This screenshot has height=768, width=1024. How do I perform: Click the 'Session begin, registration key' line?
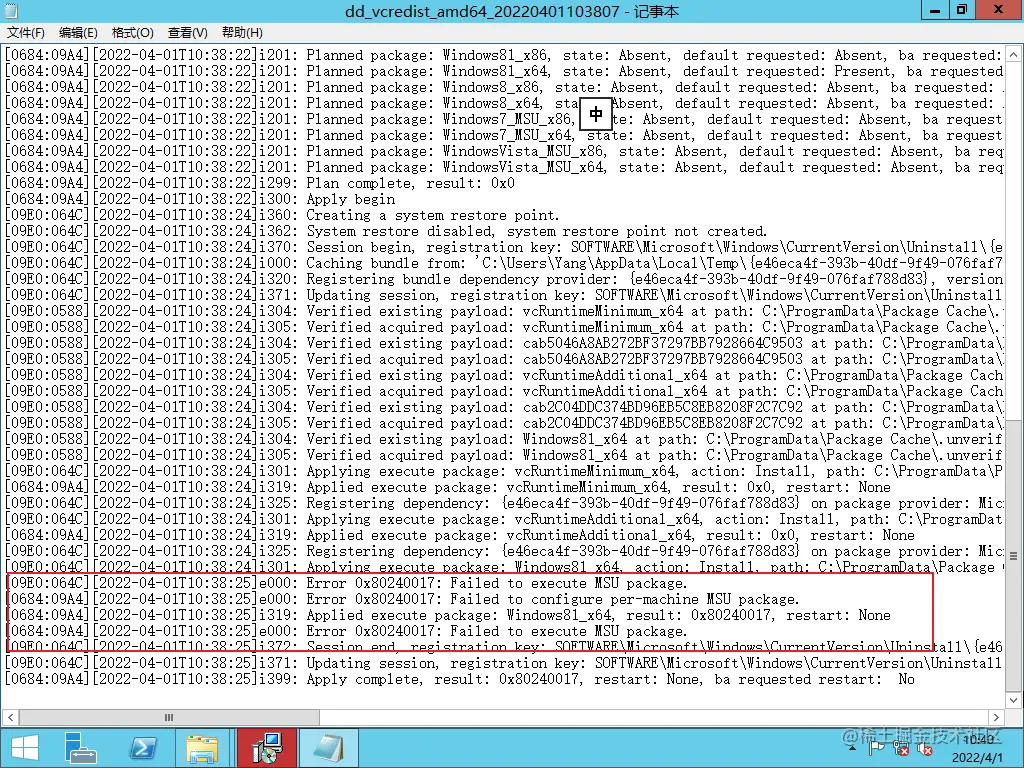coord(504,248)
